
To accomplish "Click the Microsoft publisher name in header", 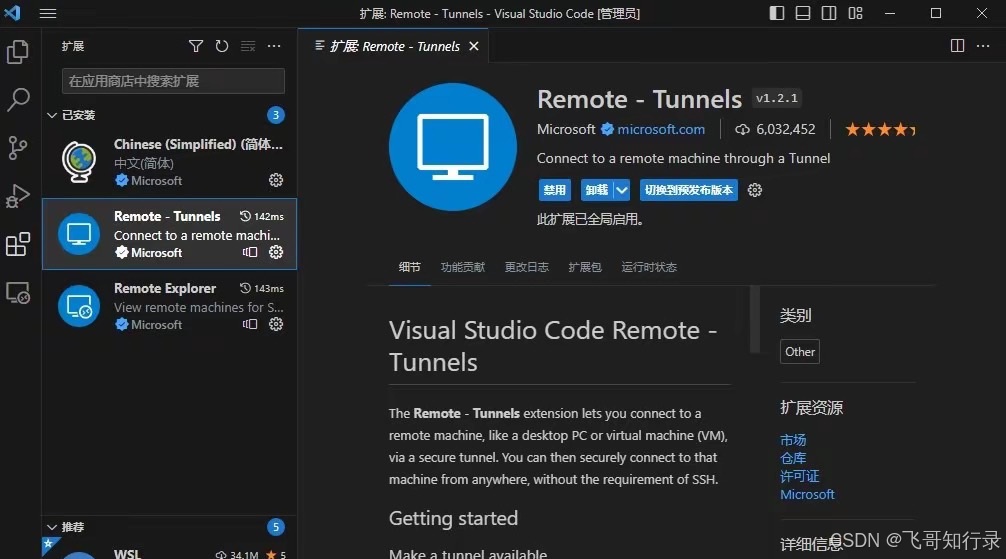I will coord(566,130).
